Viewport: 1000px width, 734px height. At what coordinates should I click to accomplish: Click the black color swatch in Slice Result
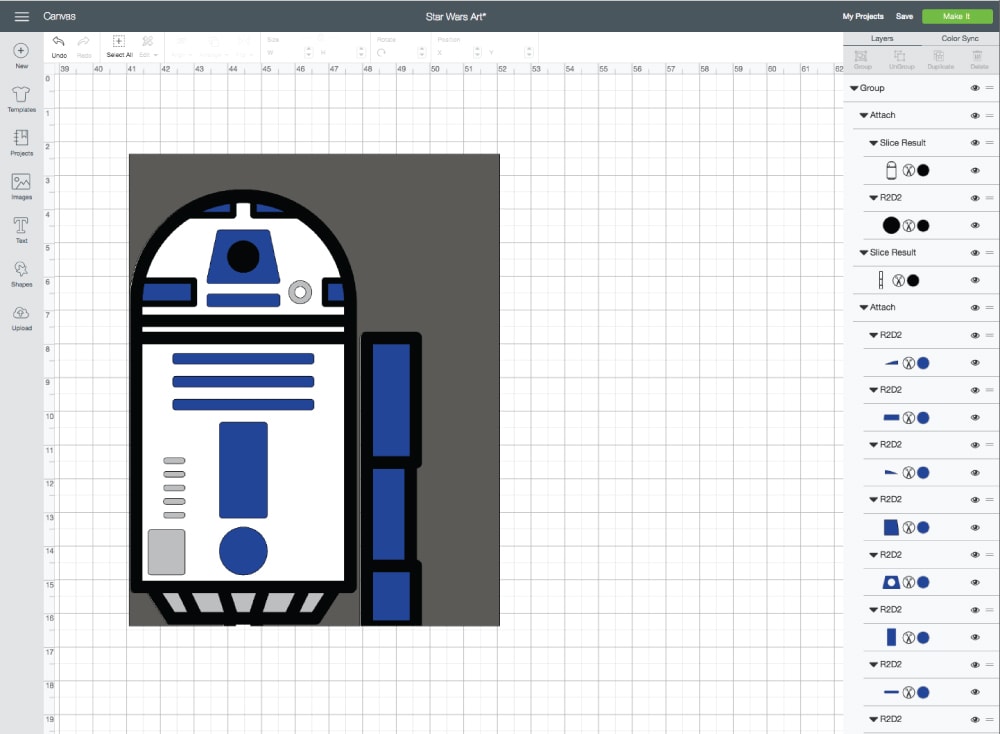(x=923, y=170)
